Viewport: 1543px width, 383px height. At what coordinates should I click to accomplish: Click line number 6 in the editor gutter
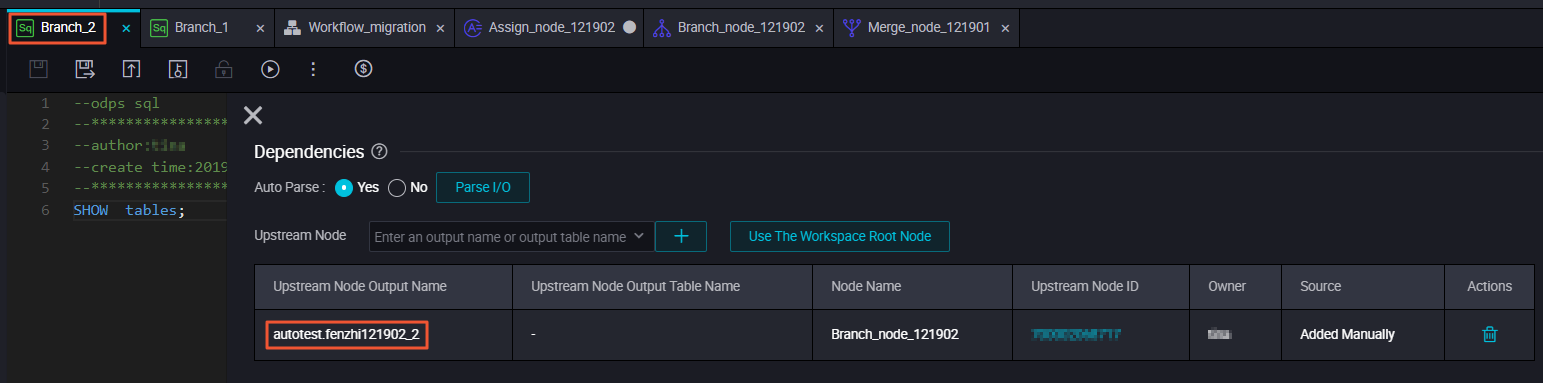point(45,211)
